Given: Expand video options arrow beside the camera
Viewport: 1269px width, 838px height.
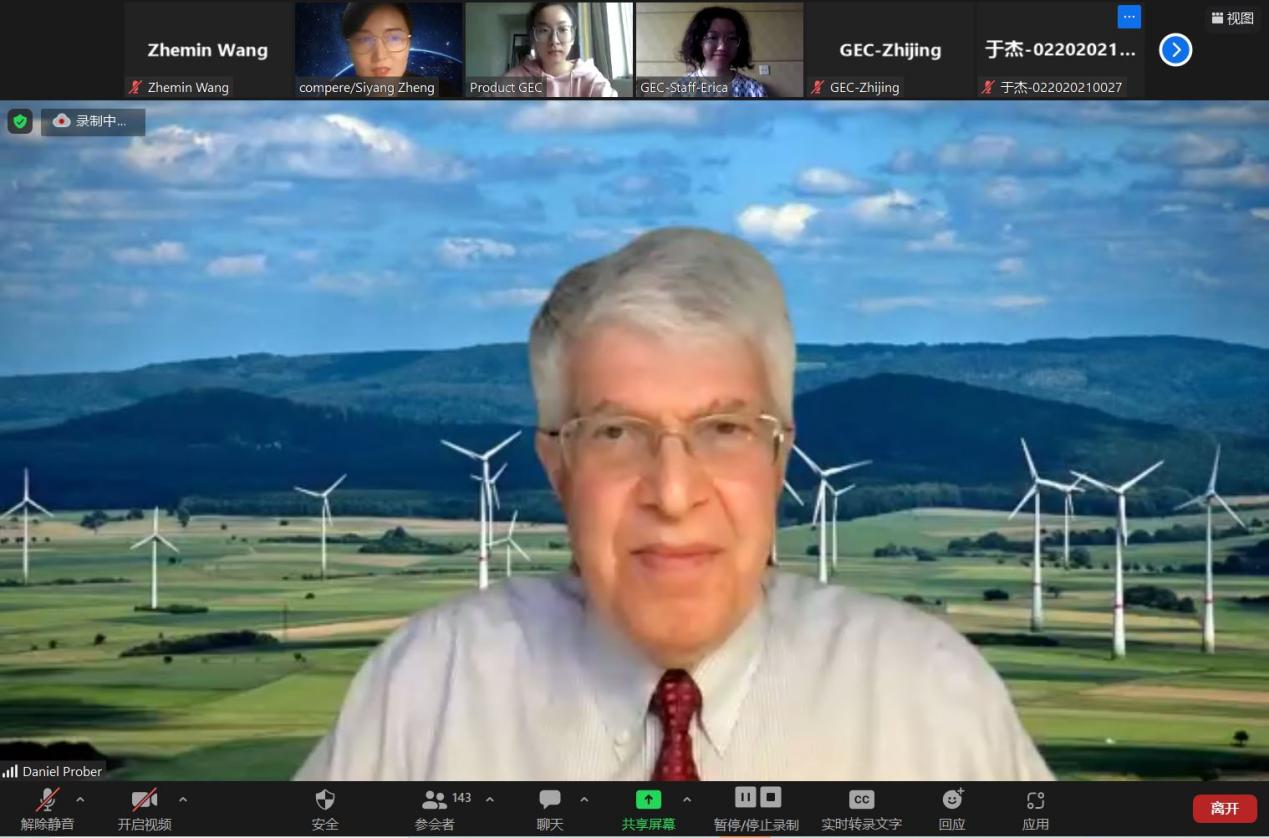Looking at the screenshot, I should tap(183, 799).
